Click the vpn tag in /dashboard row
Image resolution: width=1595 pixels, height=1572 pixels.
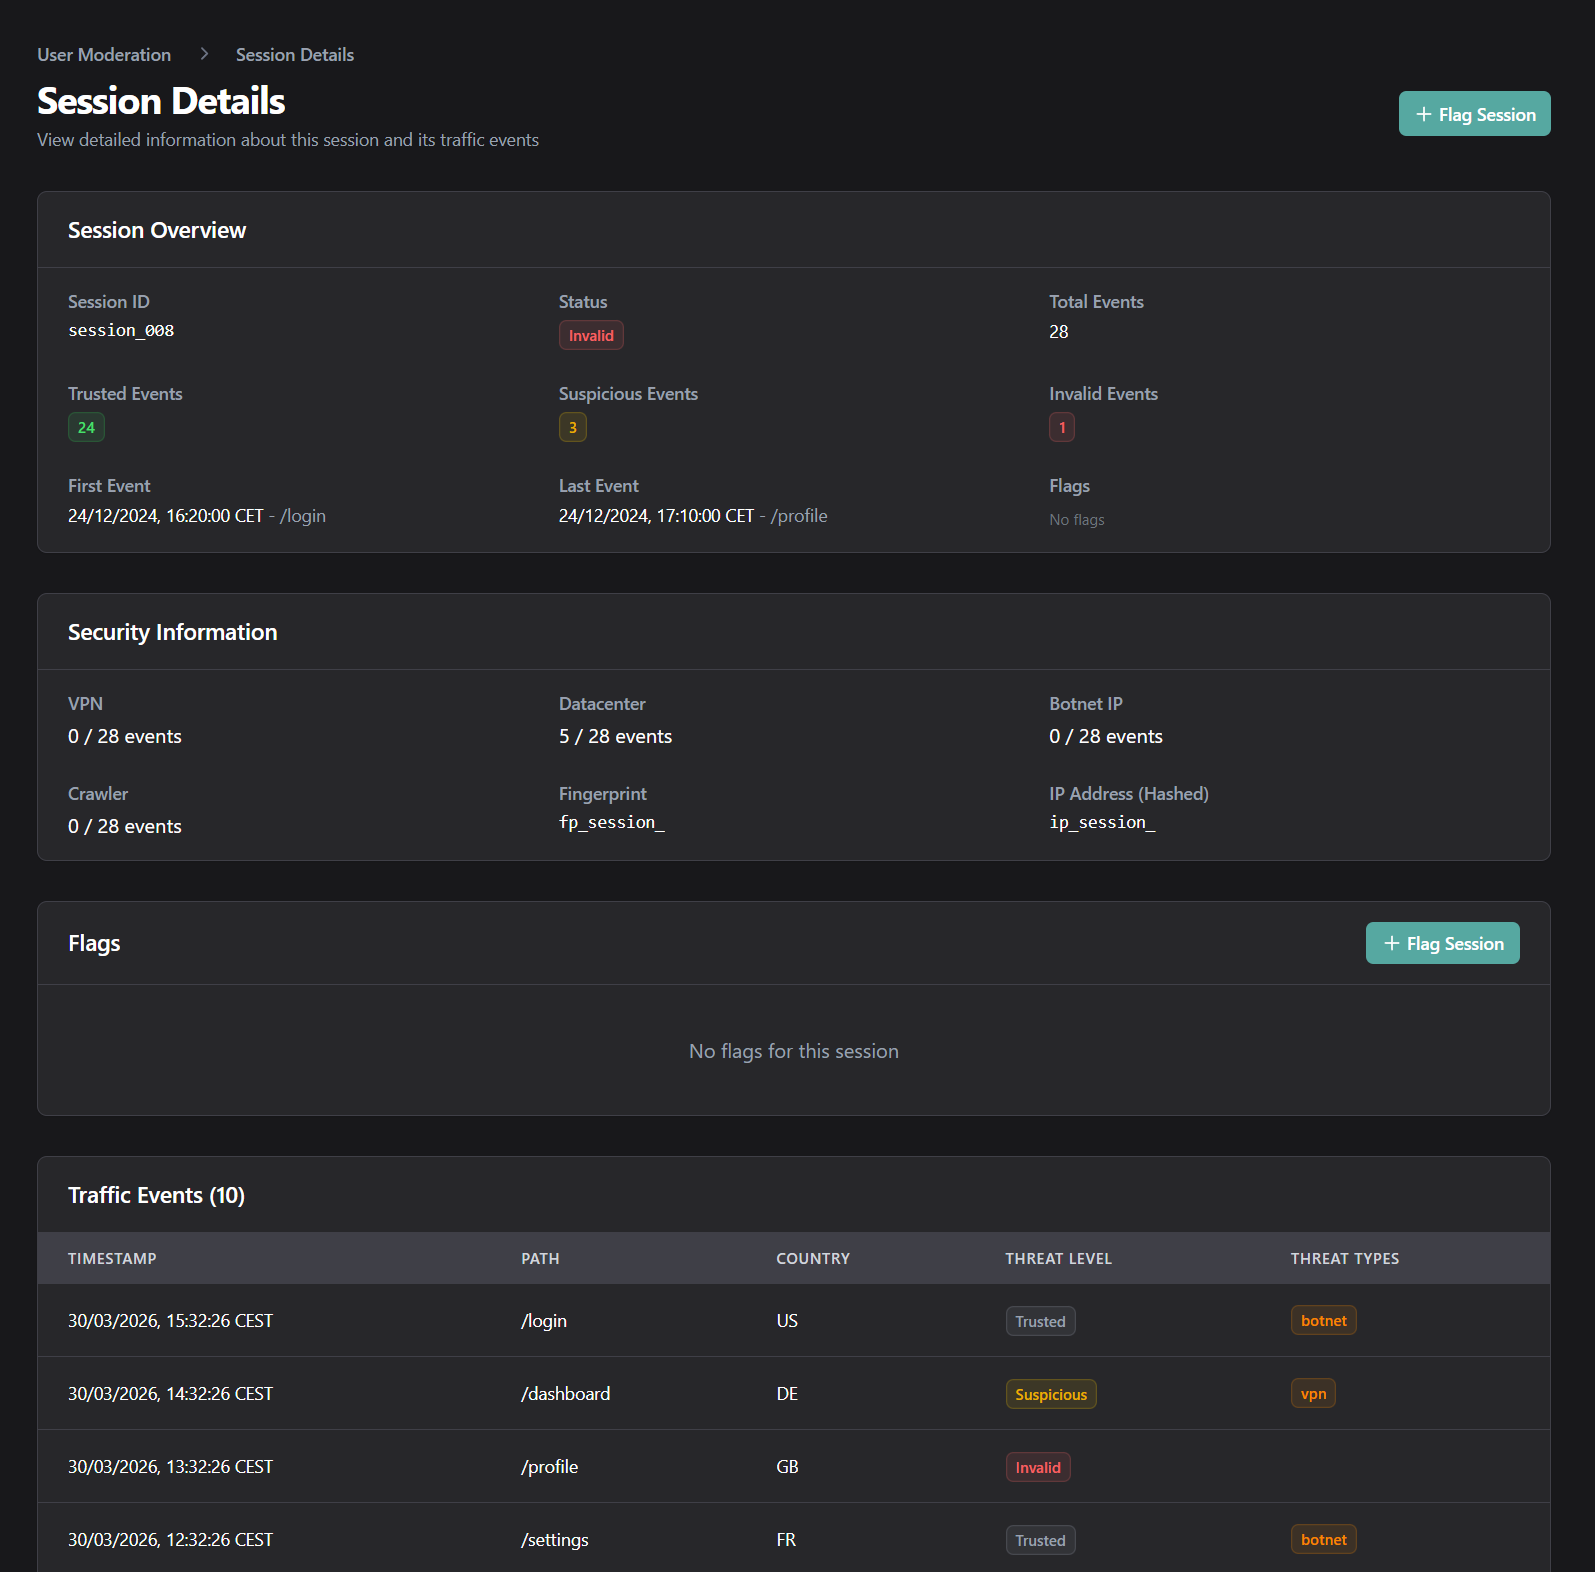pos(1312,1394)
